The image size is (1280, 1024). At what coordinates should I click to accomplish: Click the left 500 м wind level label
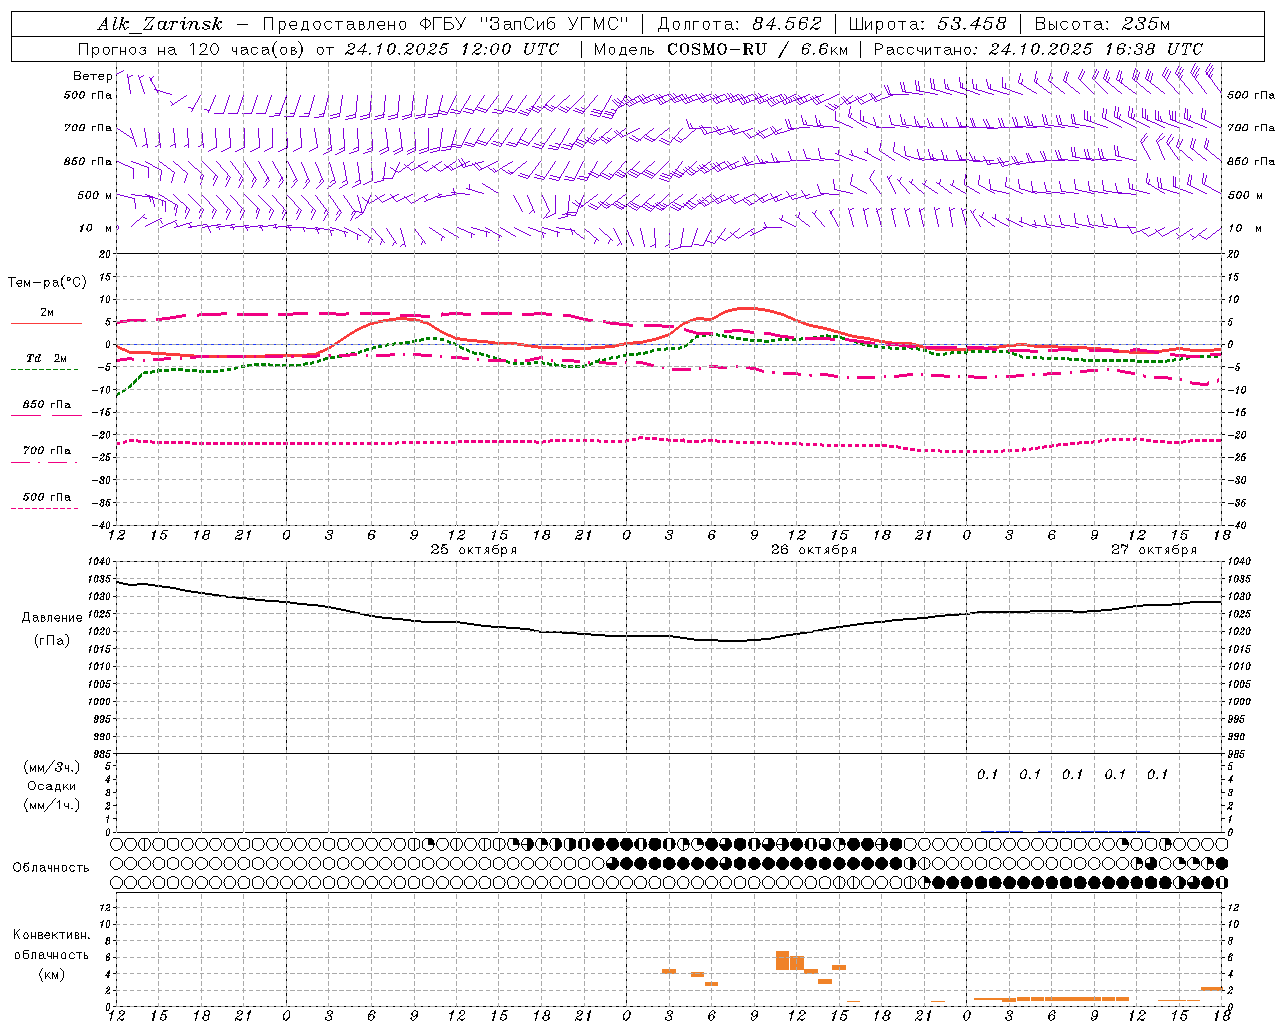(95, 195)
